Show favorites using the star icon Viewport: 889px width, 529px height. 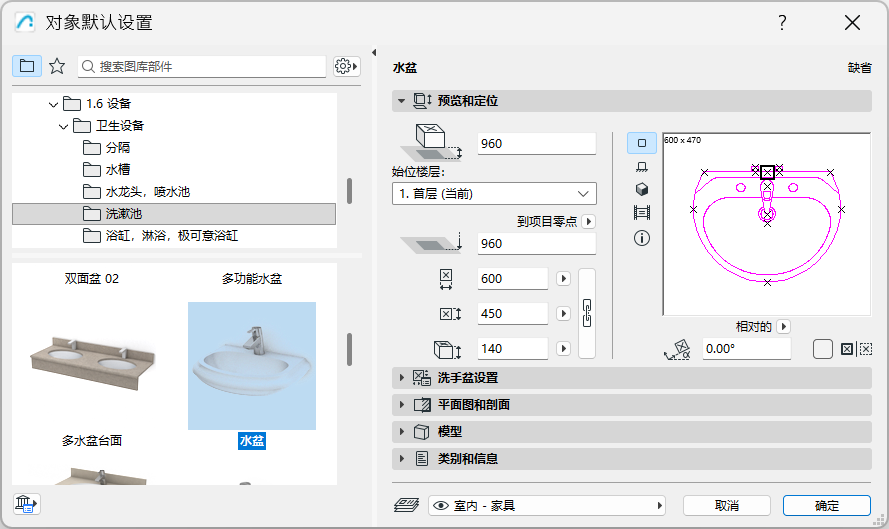[57, 66]
